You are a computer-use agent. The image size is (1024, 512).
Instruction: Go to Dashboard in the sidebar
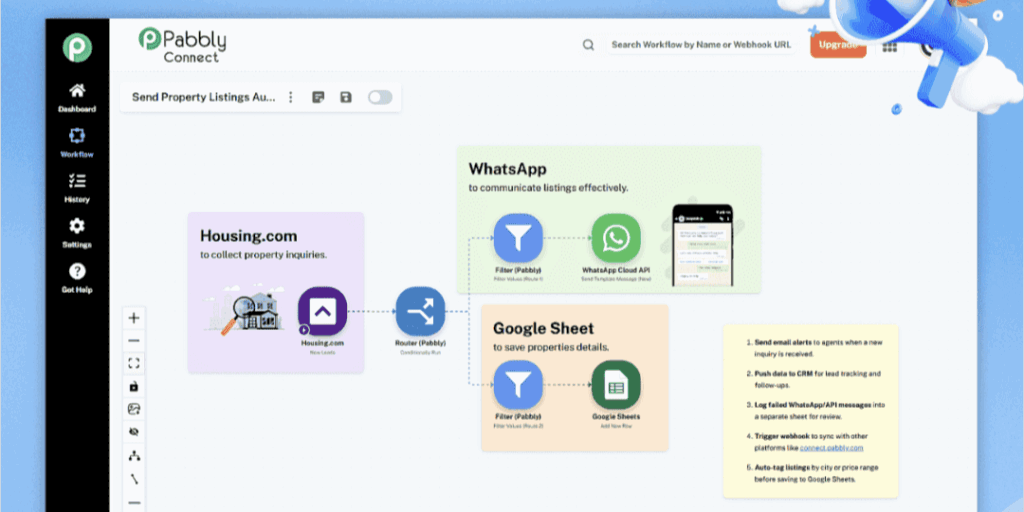coord(77,97)
